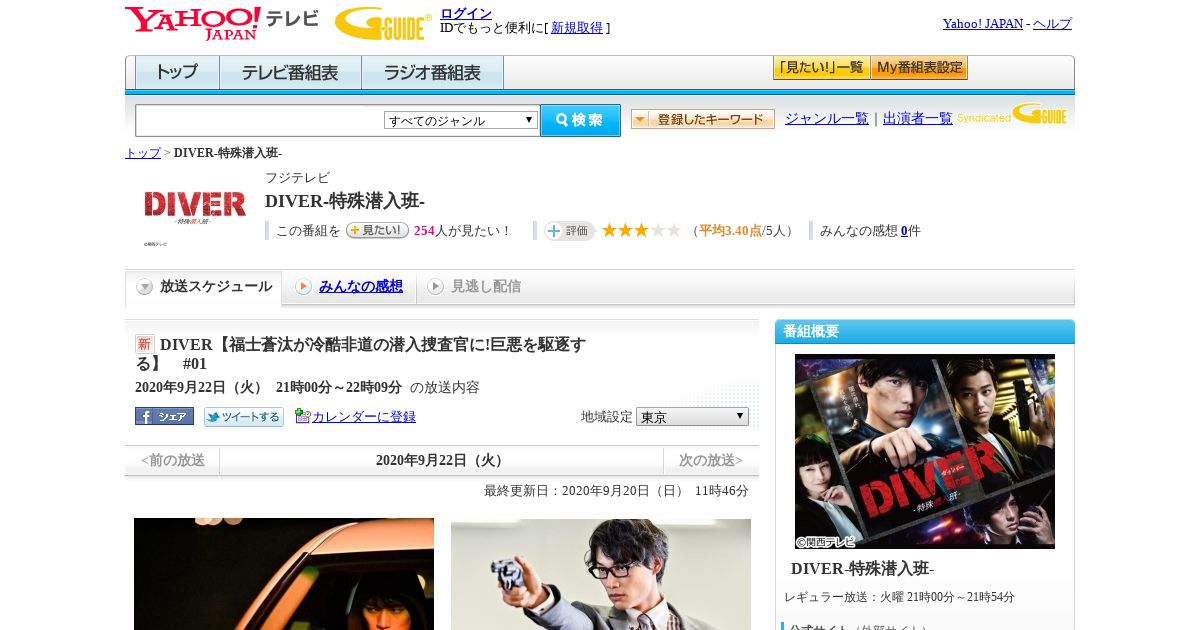The image size is (1200, 630).
Task: Go to <前の放送
Action: [172, 460]
